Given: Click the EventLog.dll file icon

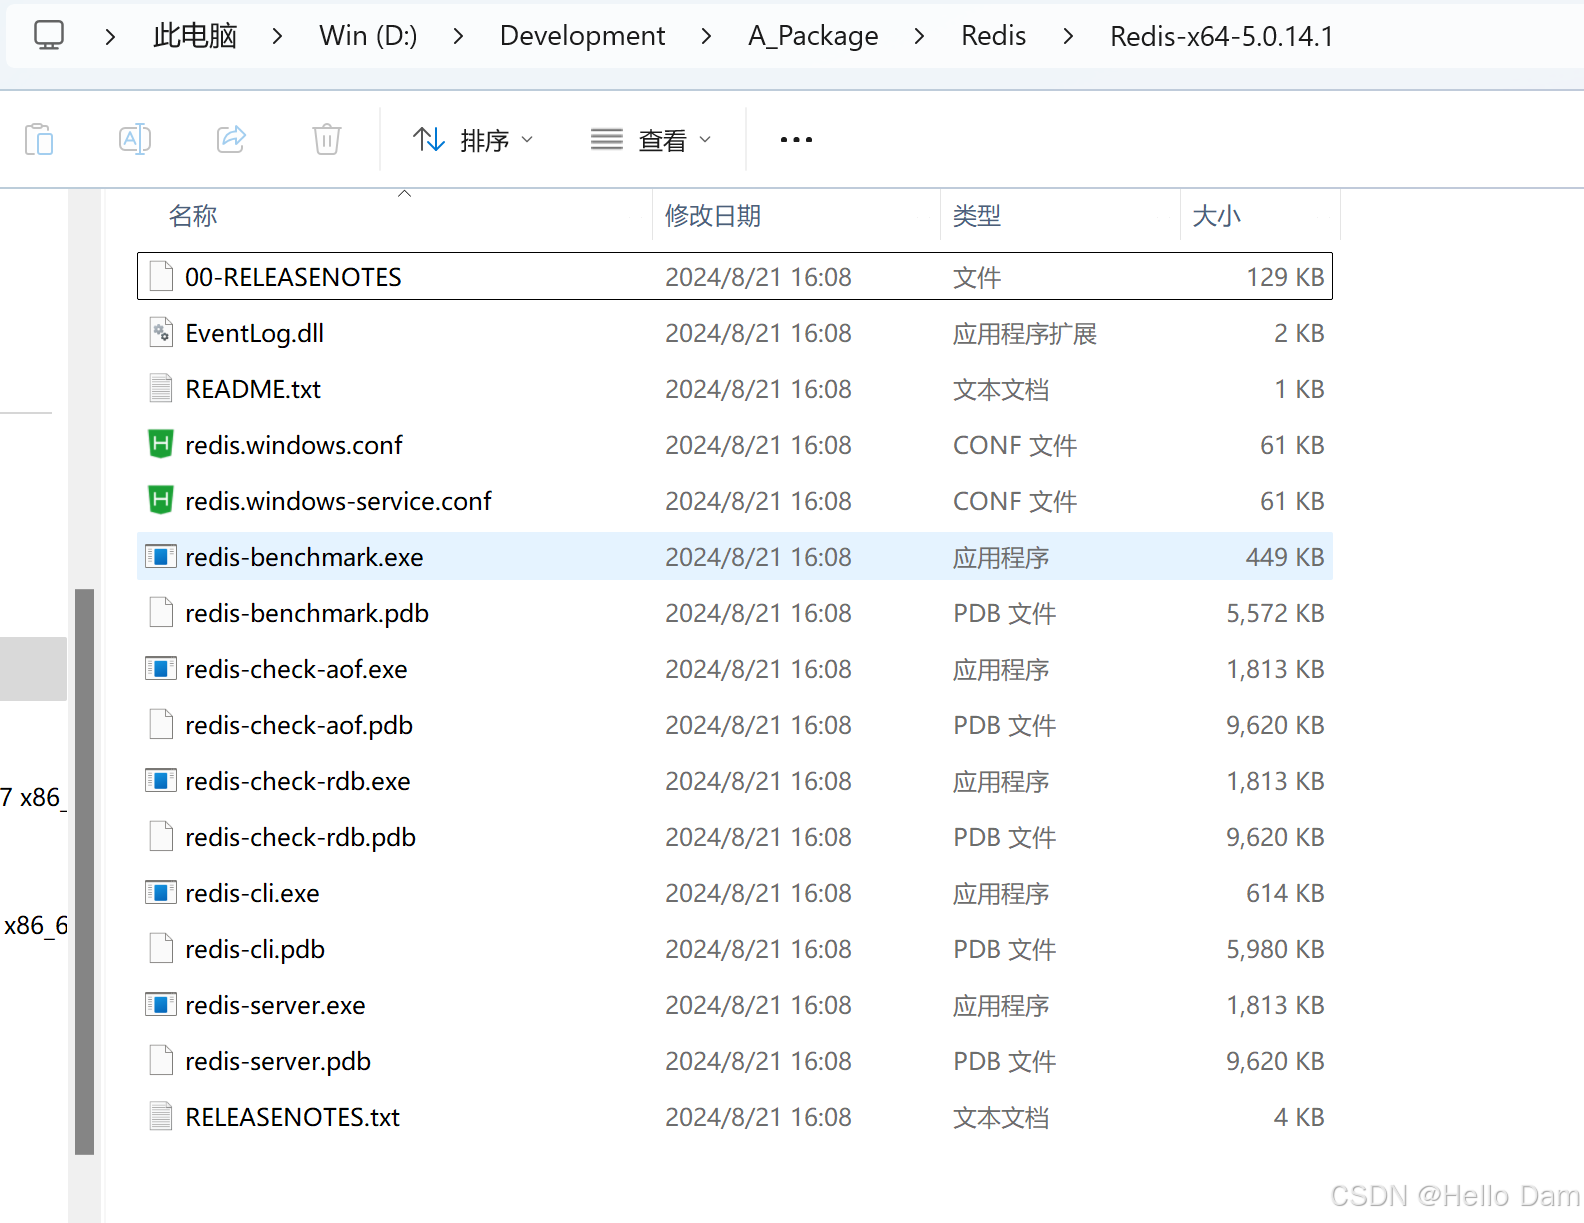Looking at the screenshot, I should (161, 333).
